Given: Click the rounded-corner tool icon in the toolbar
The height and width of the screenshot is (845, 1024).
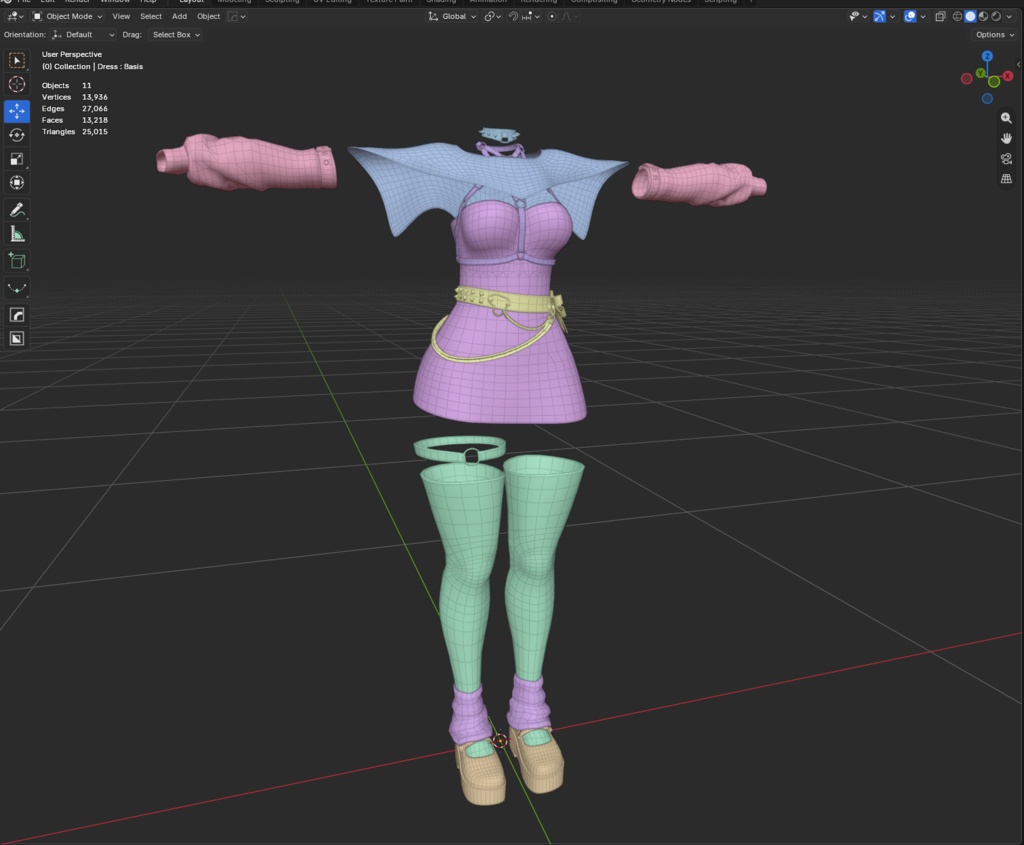Looking at the screenshot, I should point(17,315).
